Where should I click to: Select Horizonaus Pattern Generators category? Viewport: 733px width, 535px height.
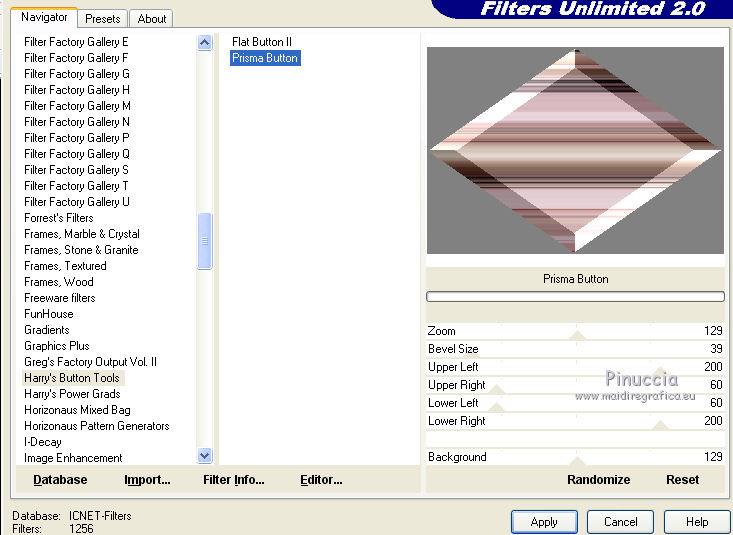click(x=97, y=426)
